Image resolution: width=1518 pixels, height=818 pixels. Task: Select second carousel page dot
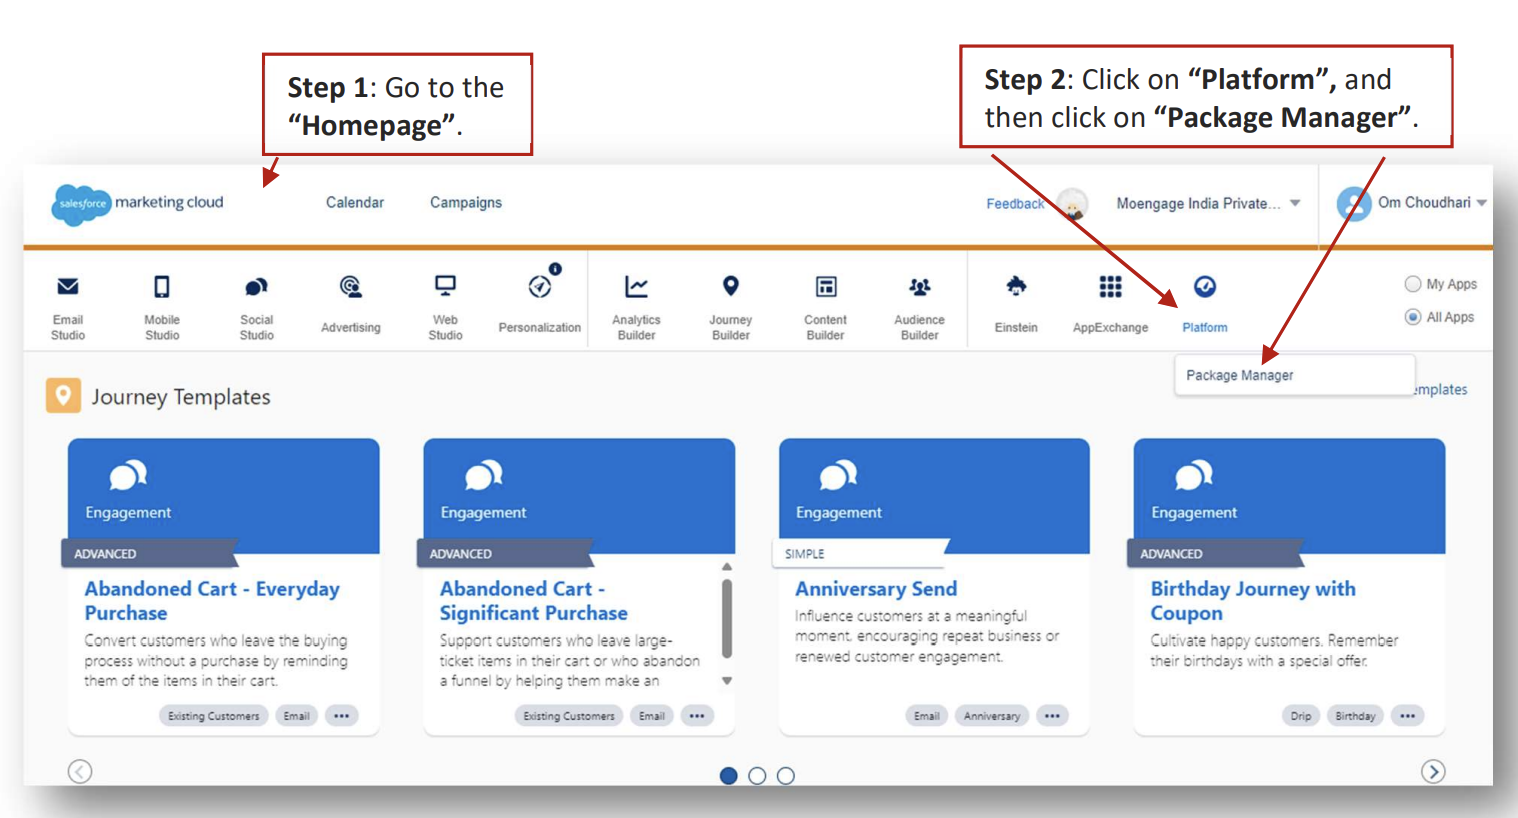(x=757, y=775)
